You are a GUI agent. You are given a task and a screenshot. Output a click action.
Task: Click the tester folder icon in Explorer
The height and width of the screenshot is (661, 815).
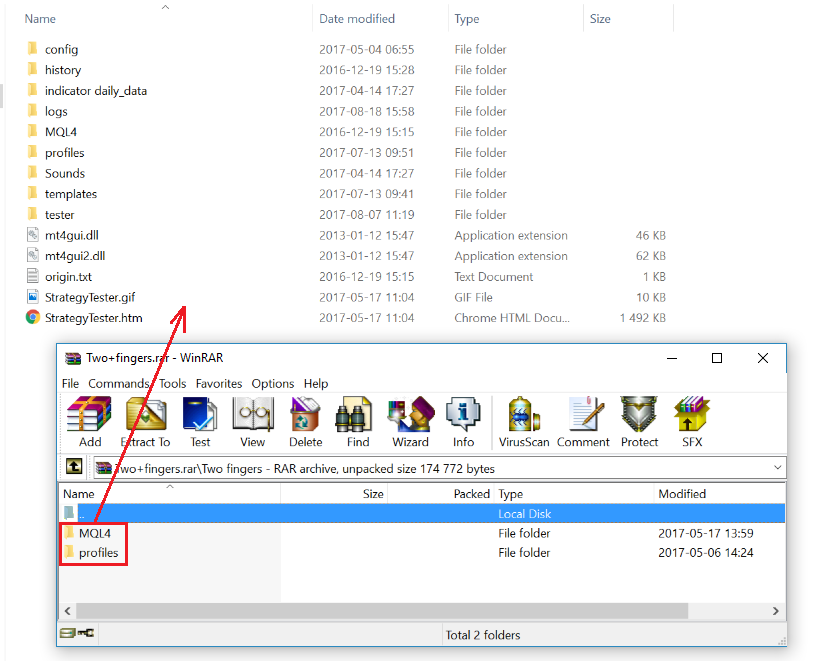[32, 214]
